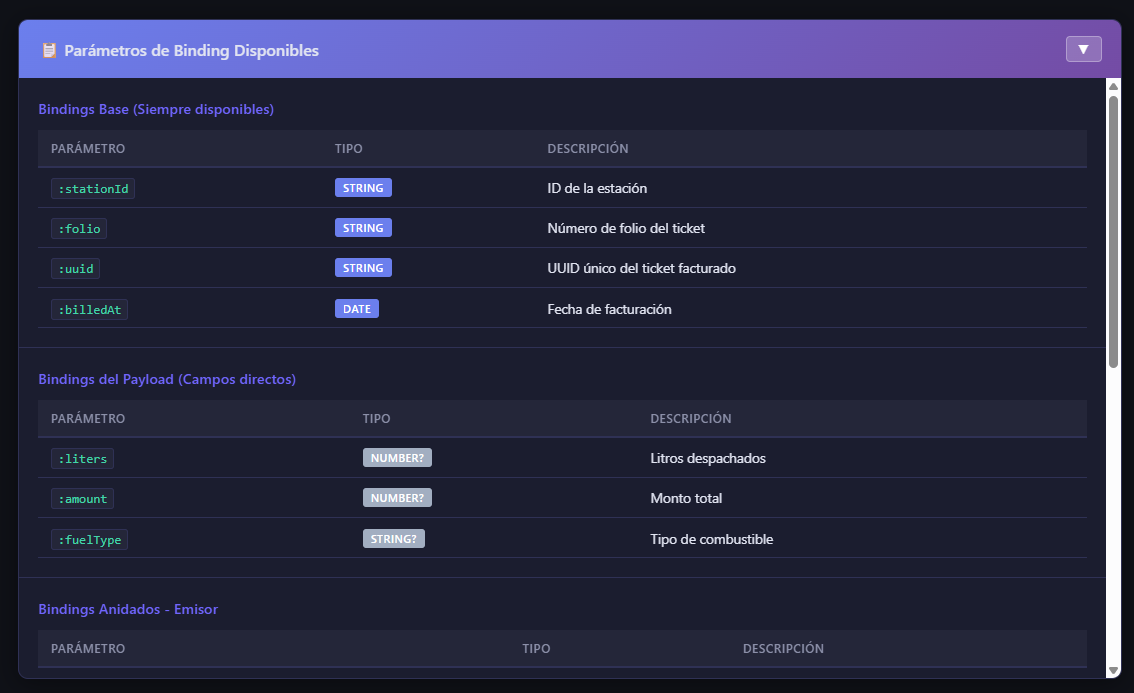Image resolution: width=1134 pixels, height=693 pixels.
Task: Select the :amount parameter tag
Action: (83, 499)
